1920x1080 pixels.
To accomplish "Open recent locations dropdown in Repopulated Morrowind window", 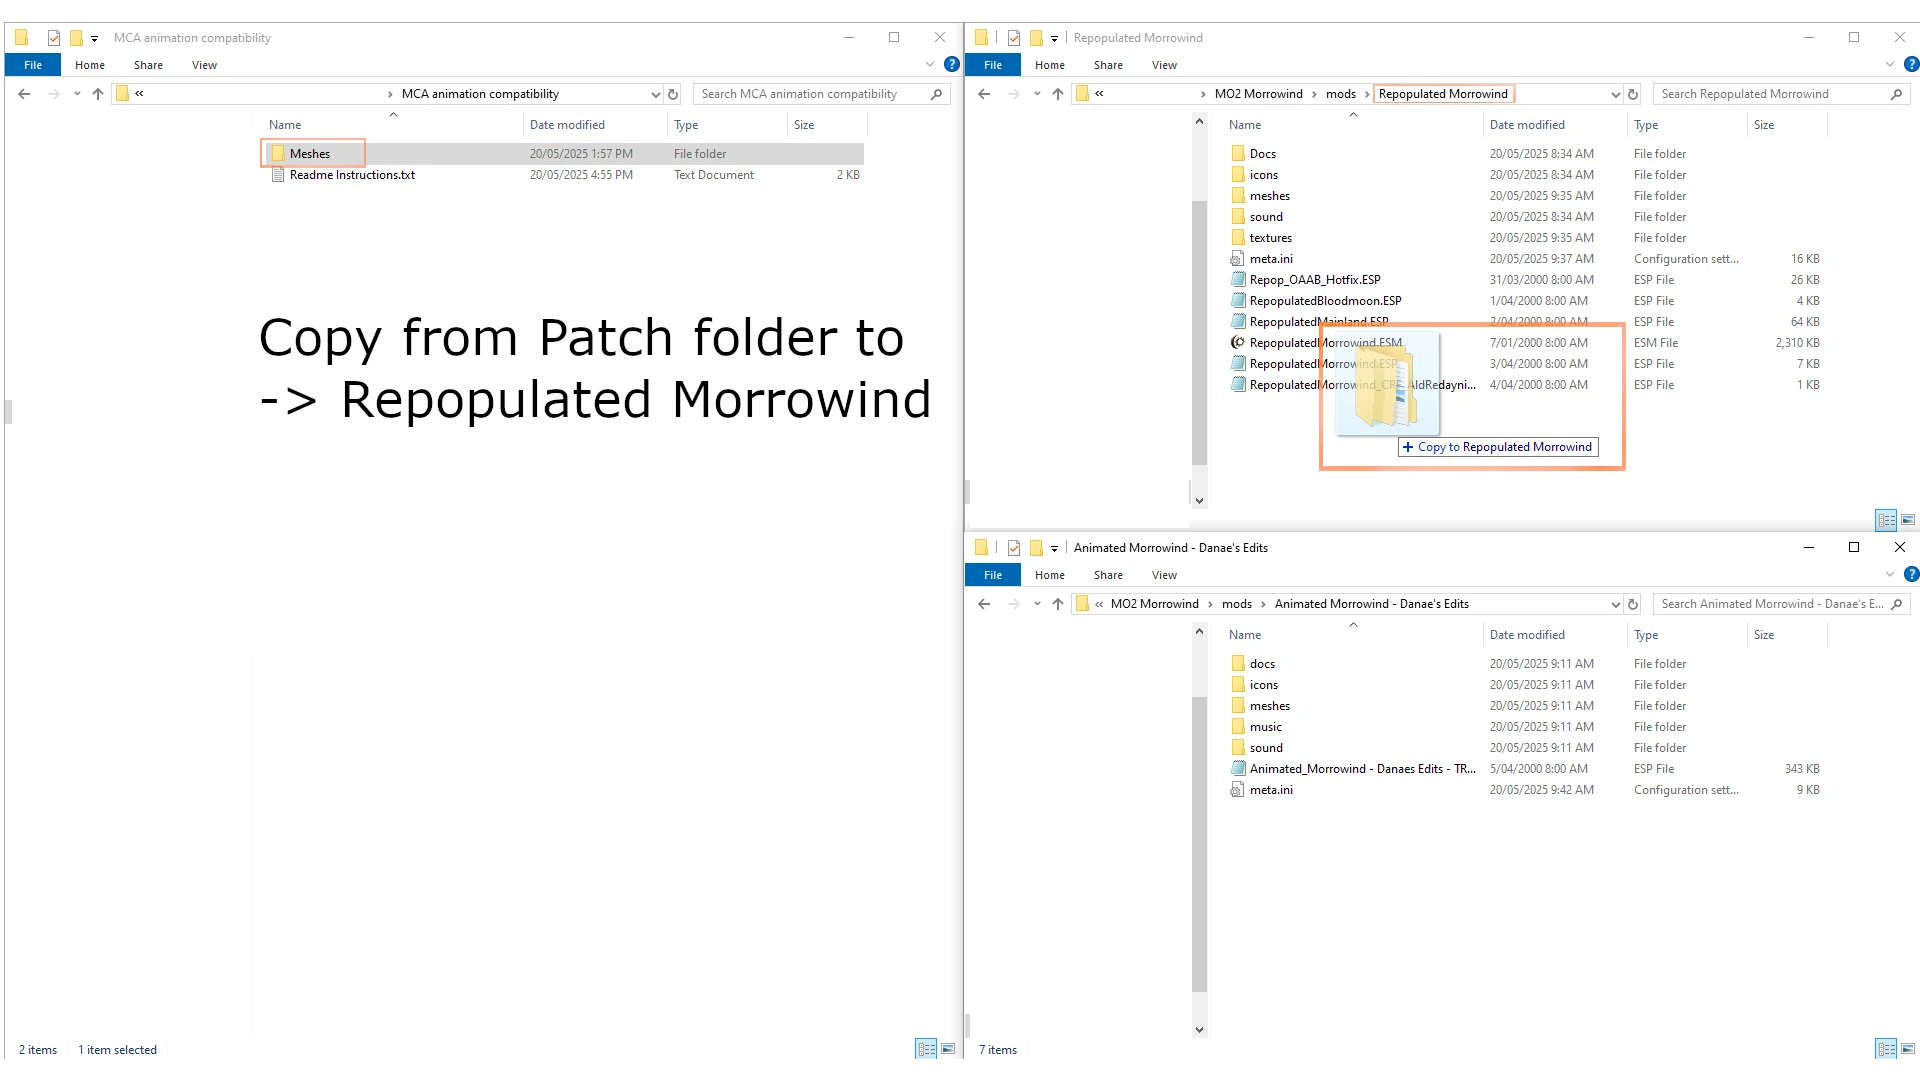I will 1037,94.
